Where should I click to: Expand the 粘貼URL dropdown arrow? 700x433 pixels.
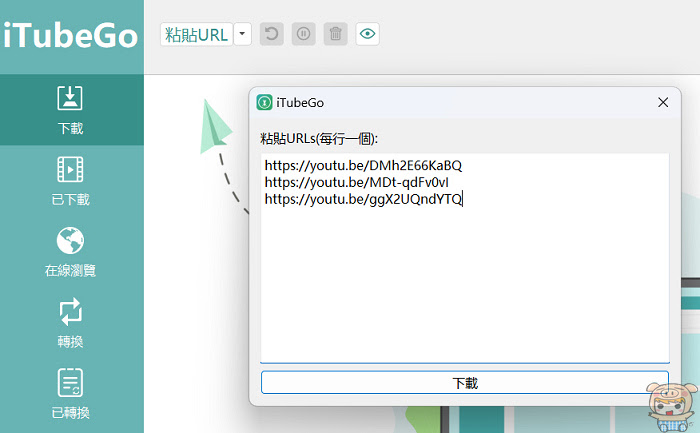pos(242,34)
